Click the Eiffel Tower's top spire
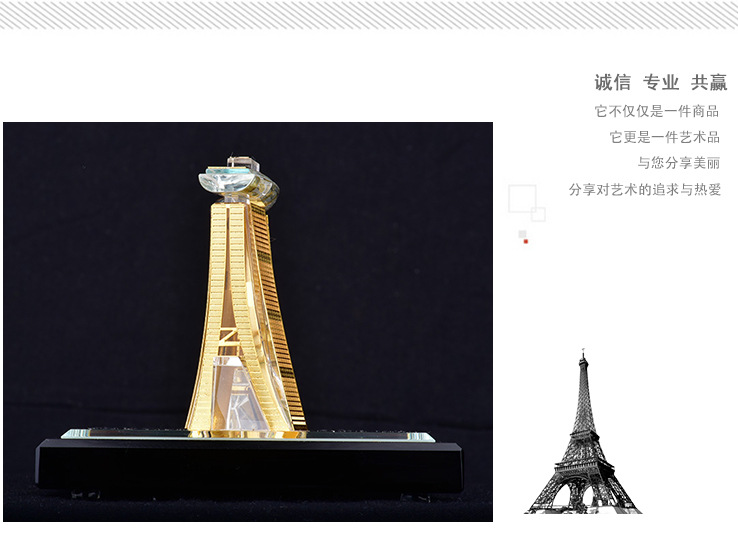The width and height of the screenshot is (738, 542). [583, 360]
